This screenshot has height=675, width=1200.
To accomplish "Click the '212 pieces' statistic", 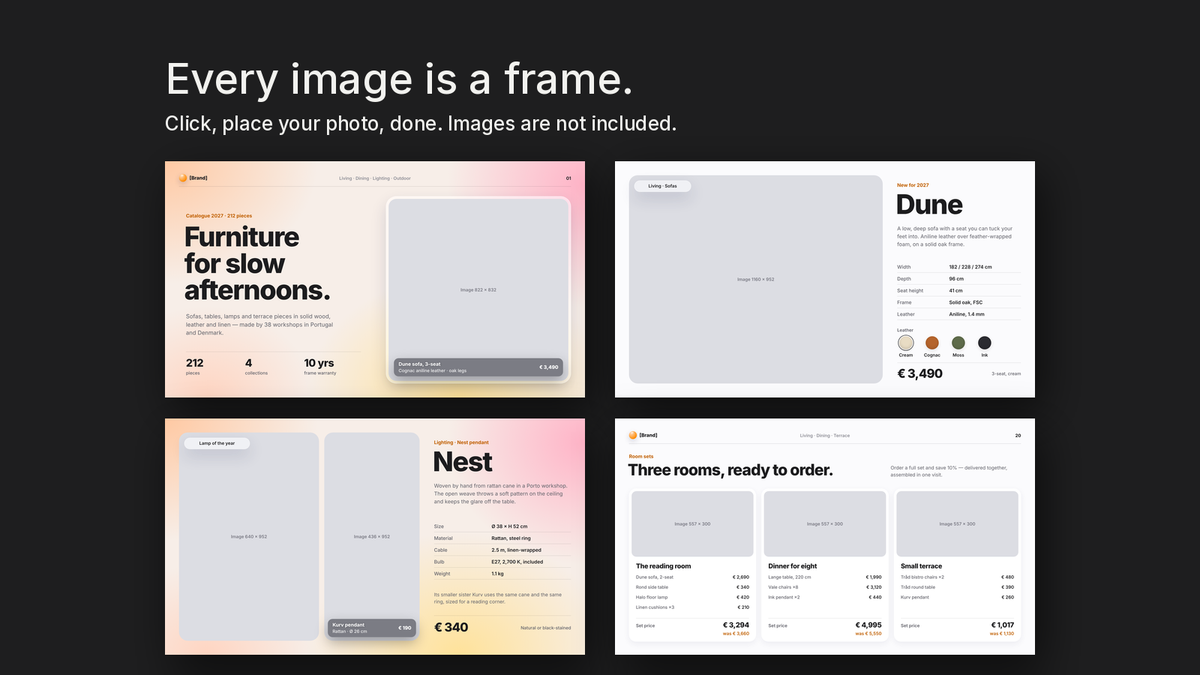I will [195, 367].
